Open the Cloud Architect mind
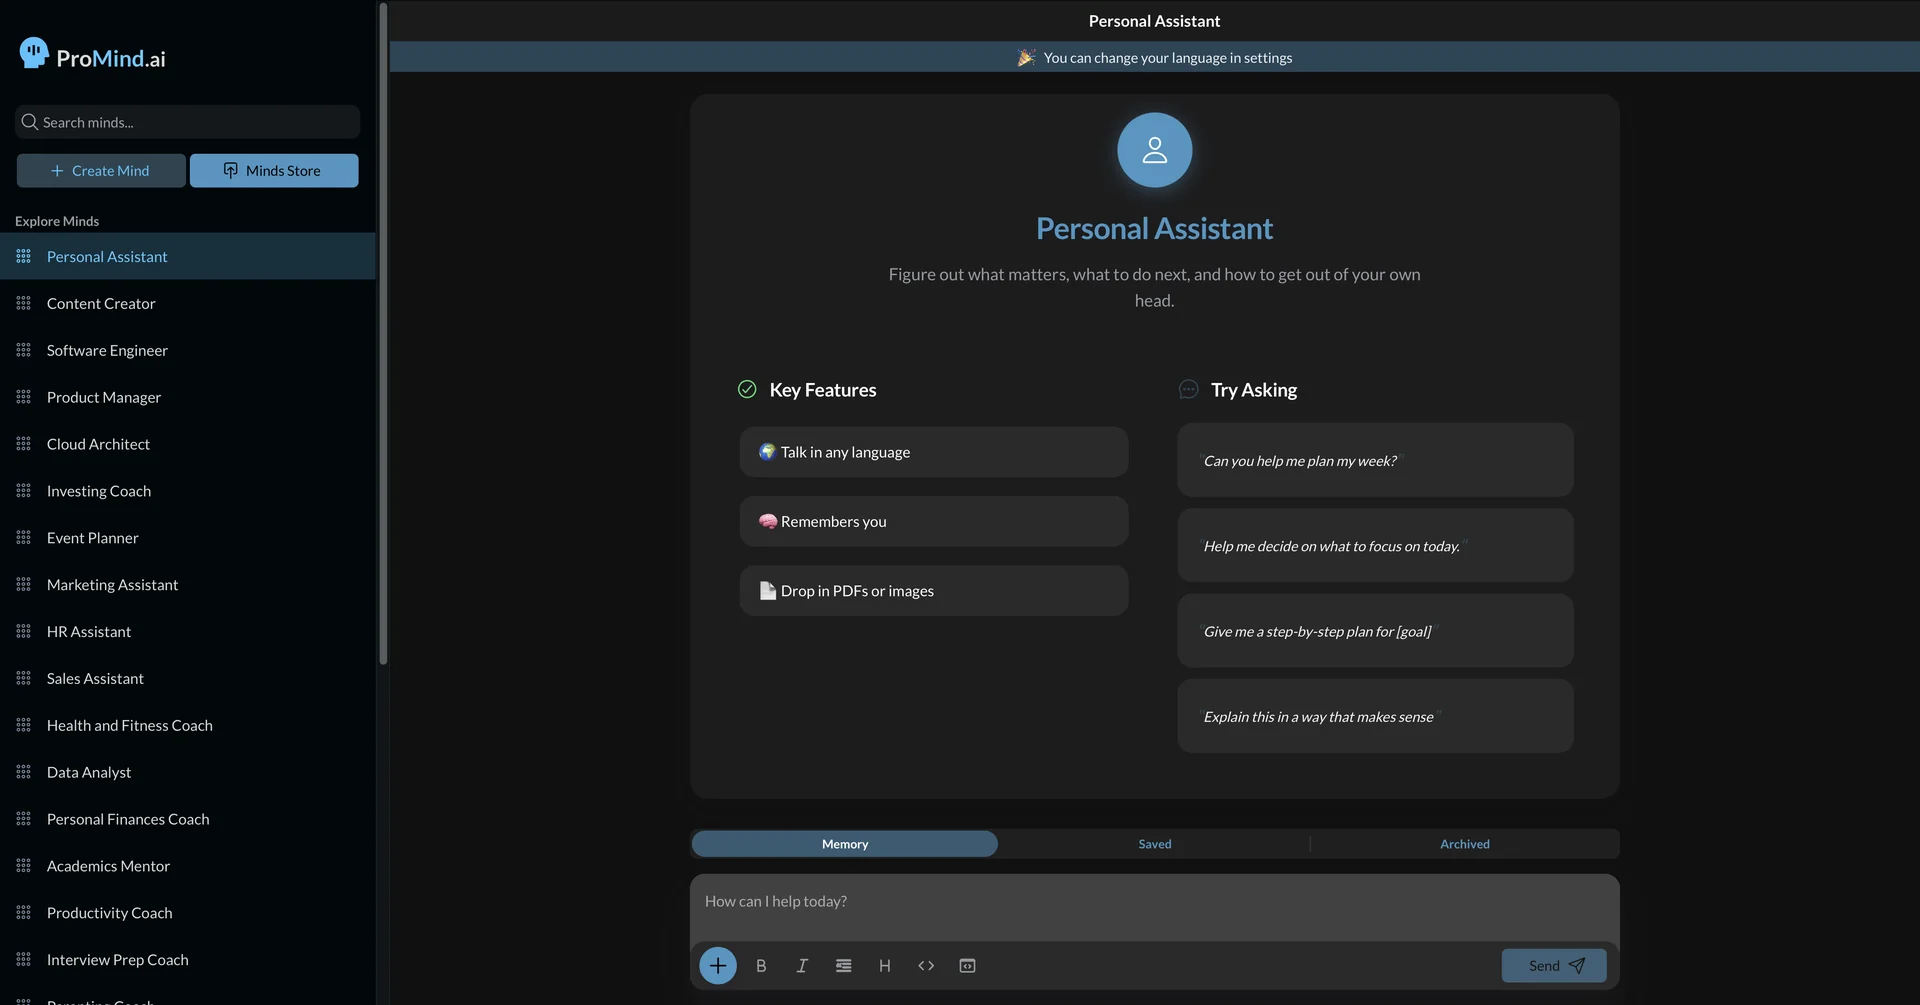The width and height of the screenshot is (1920, 1005). click(188, 444)
